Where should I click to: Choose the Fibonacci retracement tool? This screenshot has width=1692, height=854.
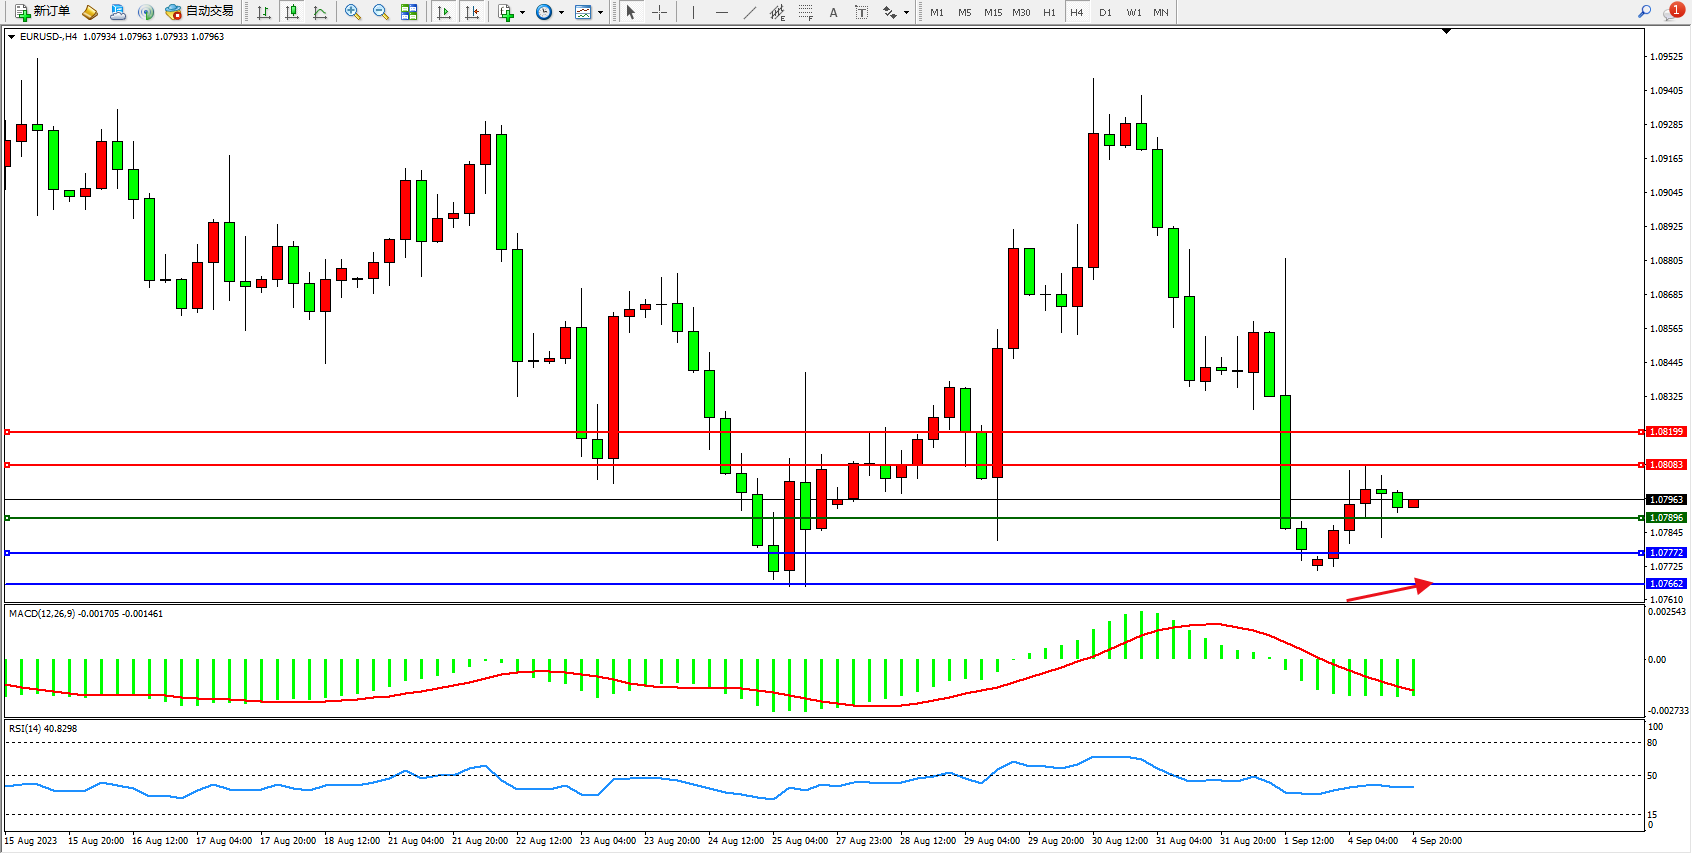[806, 12]
